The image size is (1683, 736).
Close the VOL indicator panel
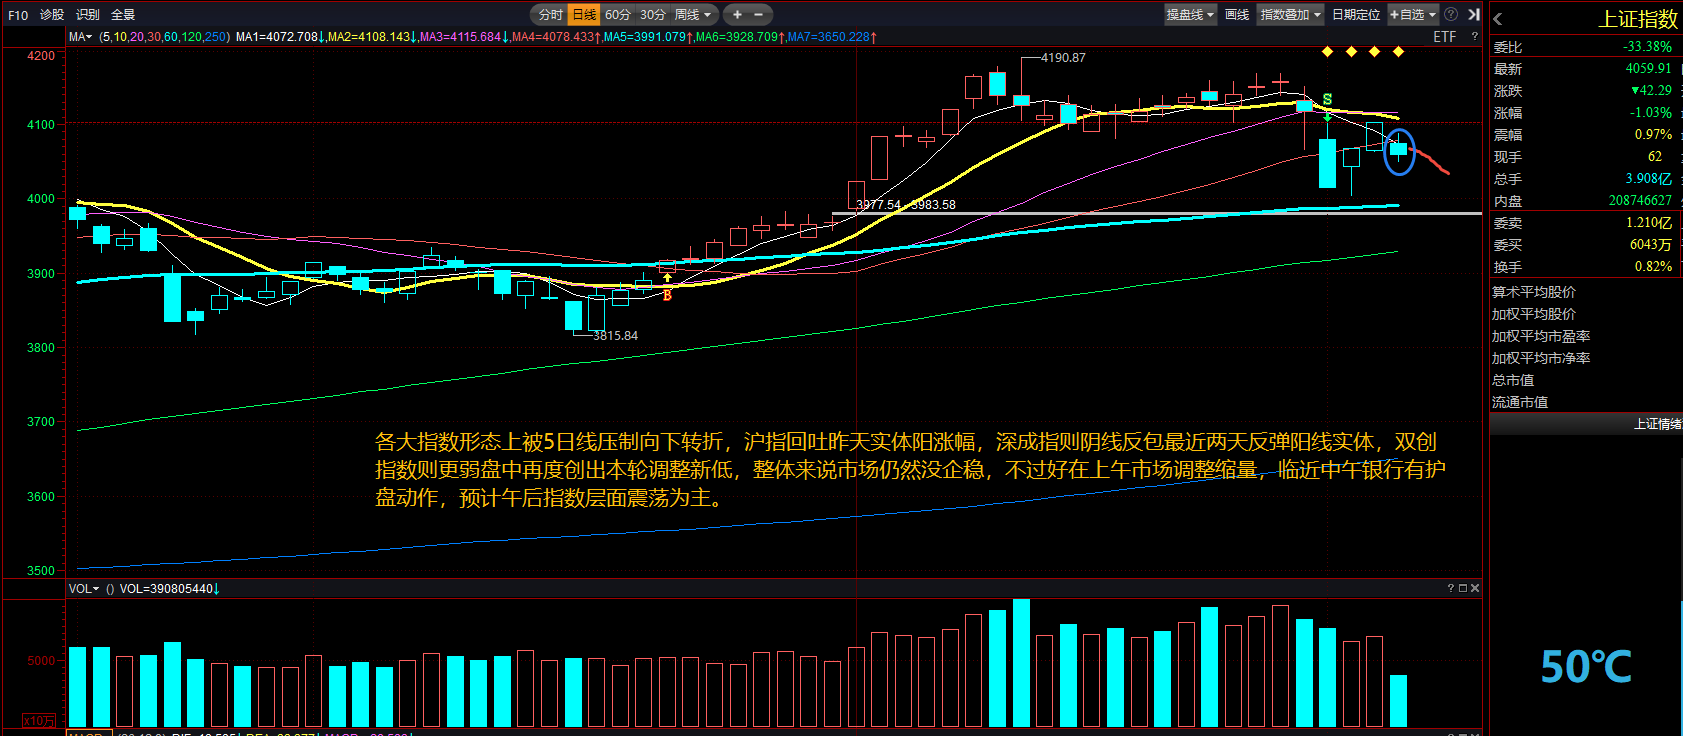1475,588
